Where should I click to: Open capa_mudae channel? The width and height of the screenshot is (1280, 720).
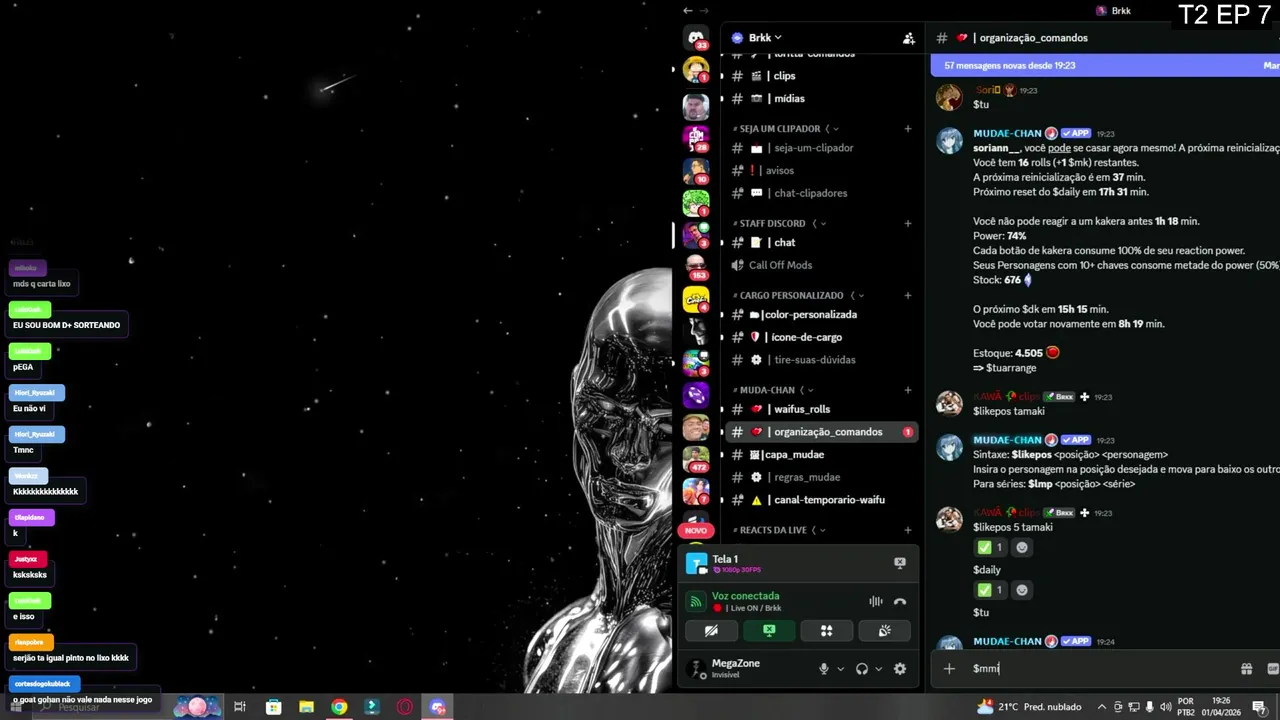pyautogui.click(x=821, y=454)
